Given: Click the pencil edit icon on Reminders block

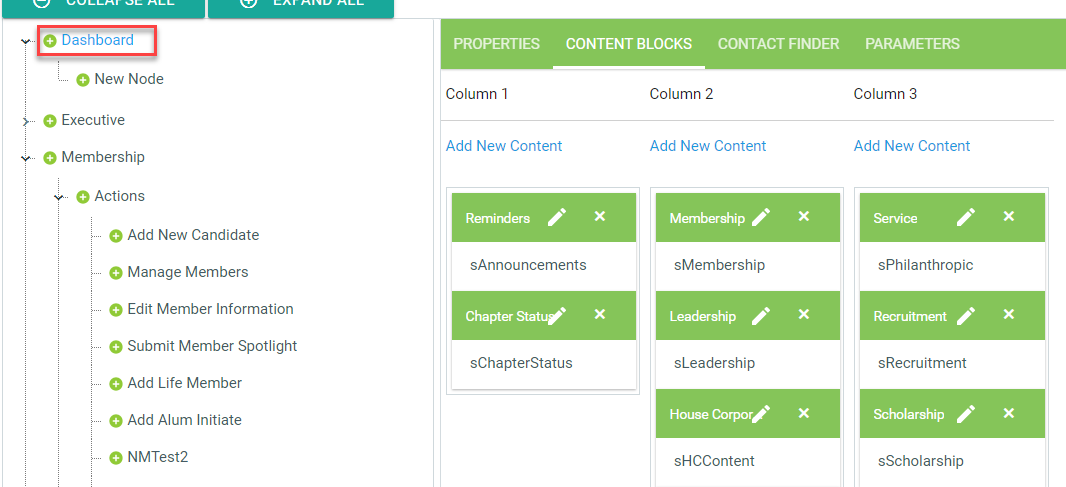Looking at the screenshot, I should [557, 217].
